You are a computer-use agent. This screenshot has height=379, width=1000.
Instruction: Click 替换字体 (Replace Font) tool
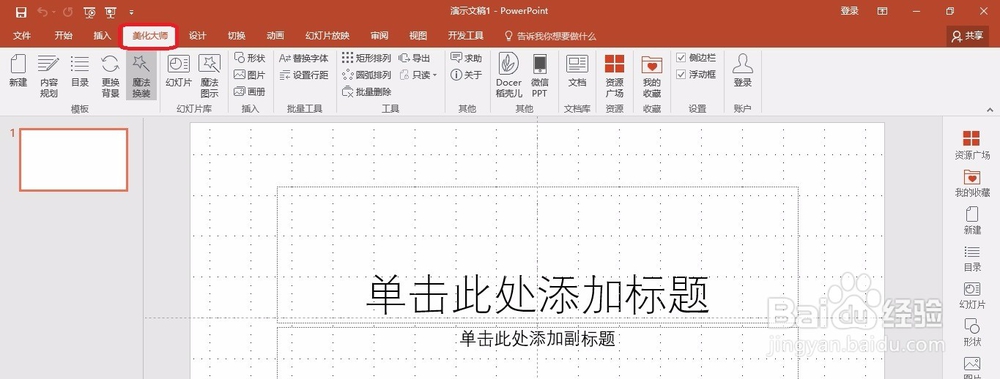pyautogui.click(x=304, y=58)
